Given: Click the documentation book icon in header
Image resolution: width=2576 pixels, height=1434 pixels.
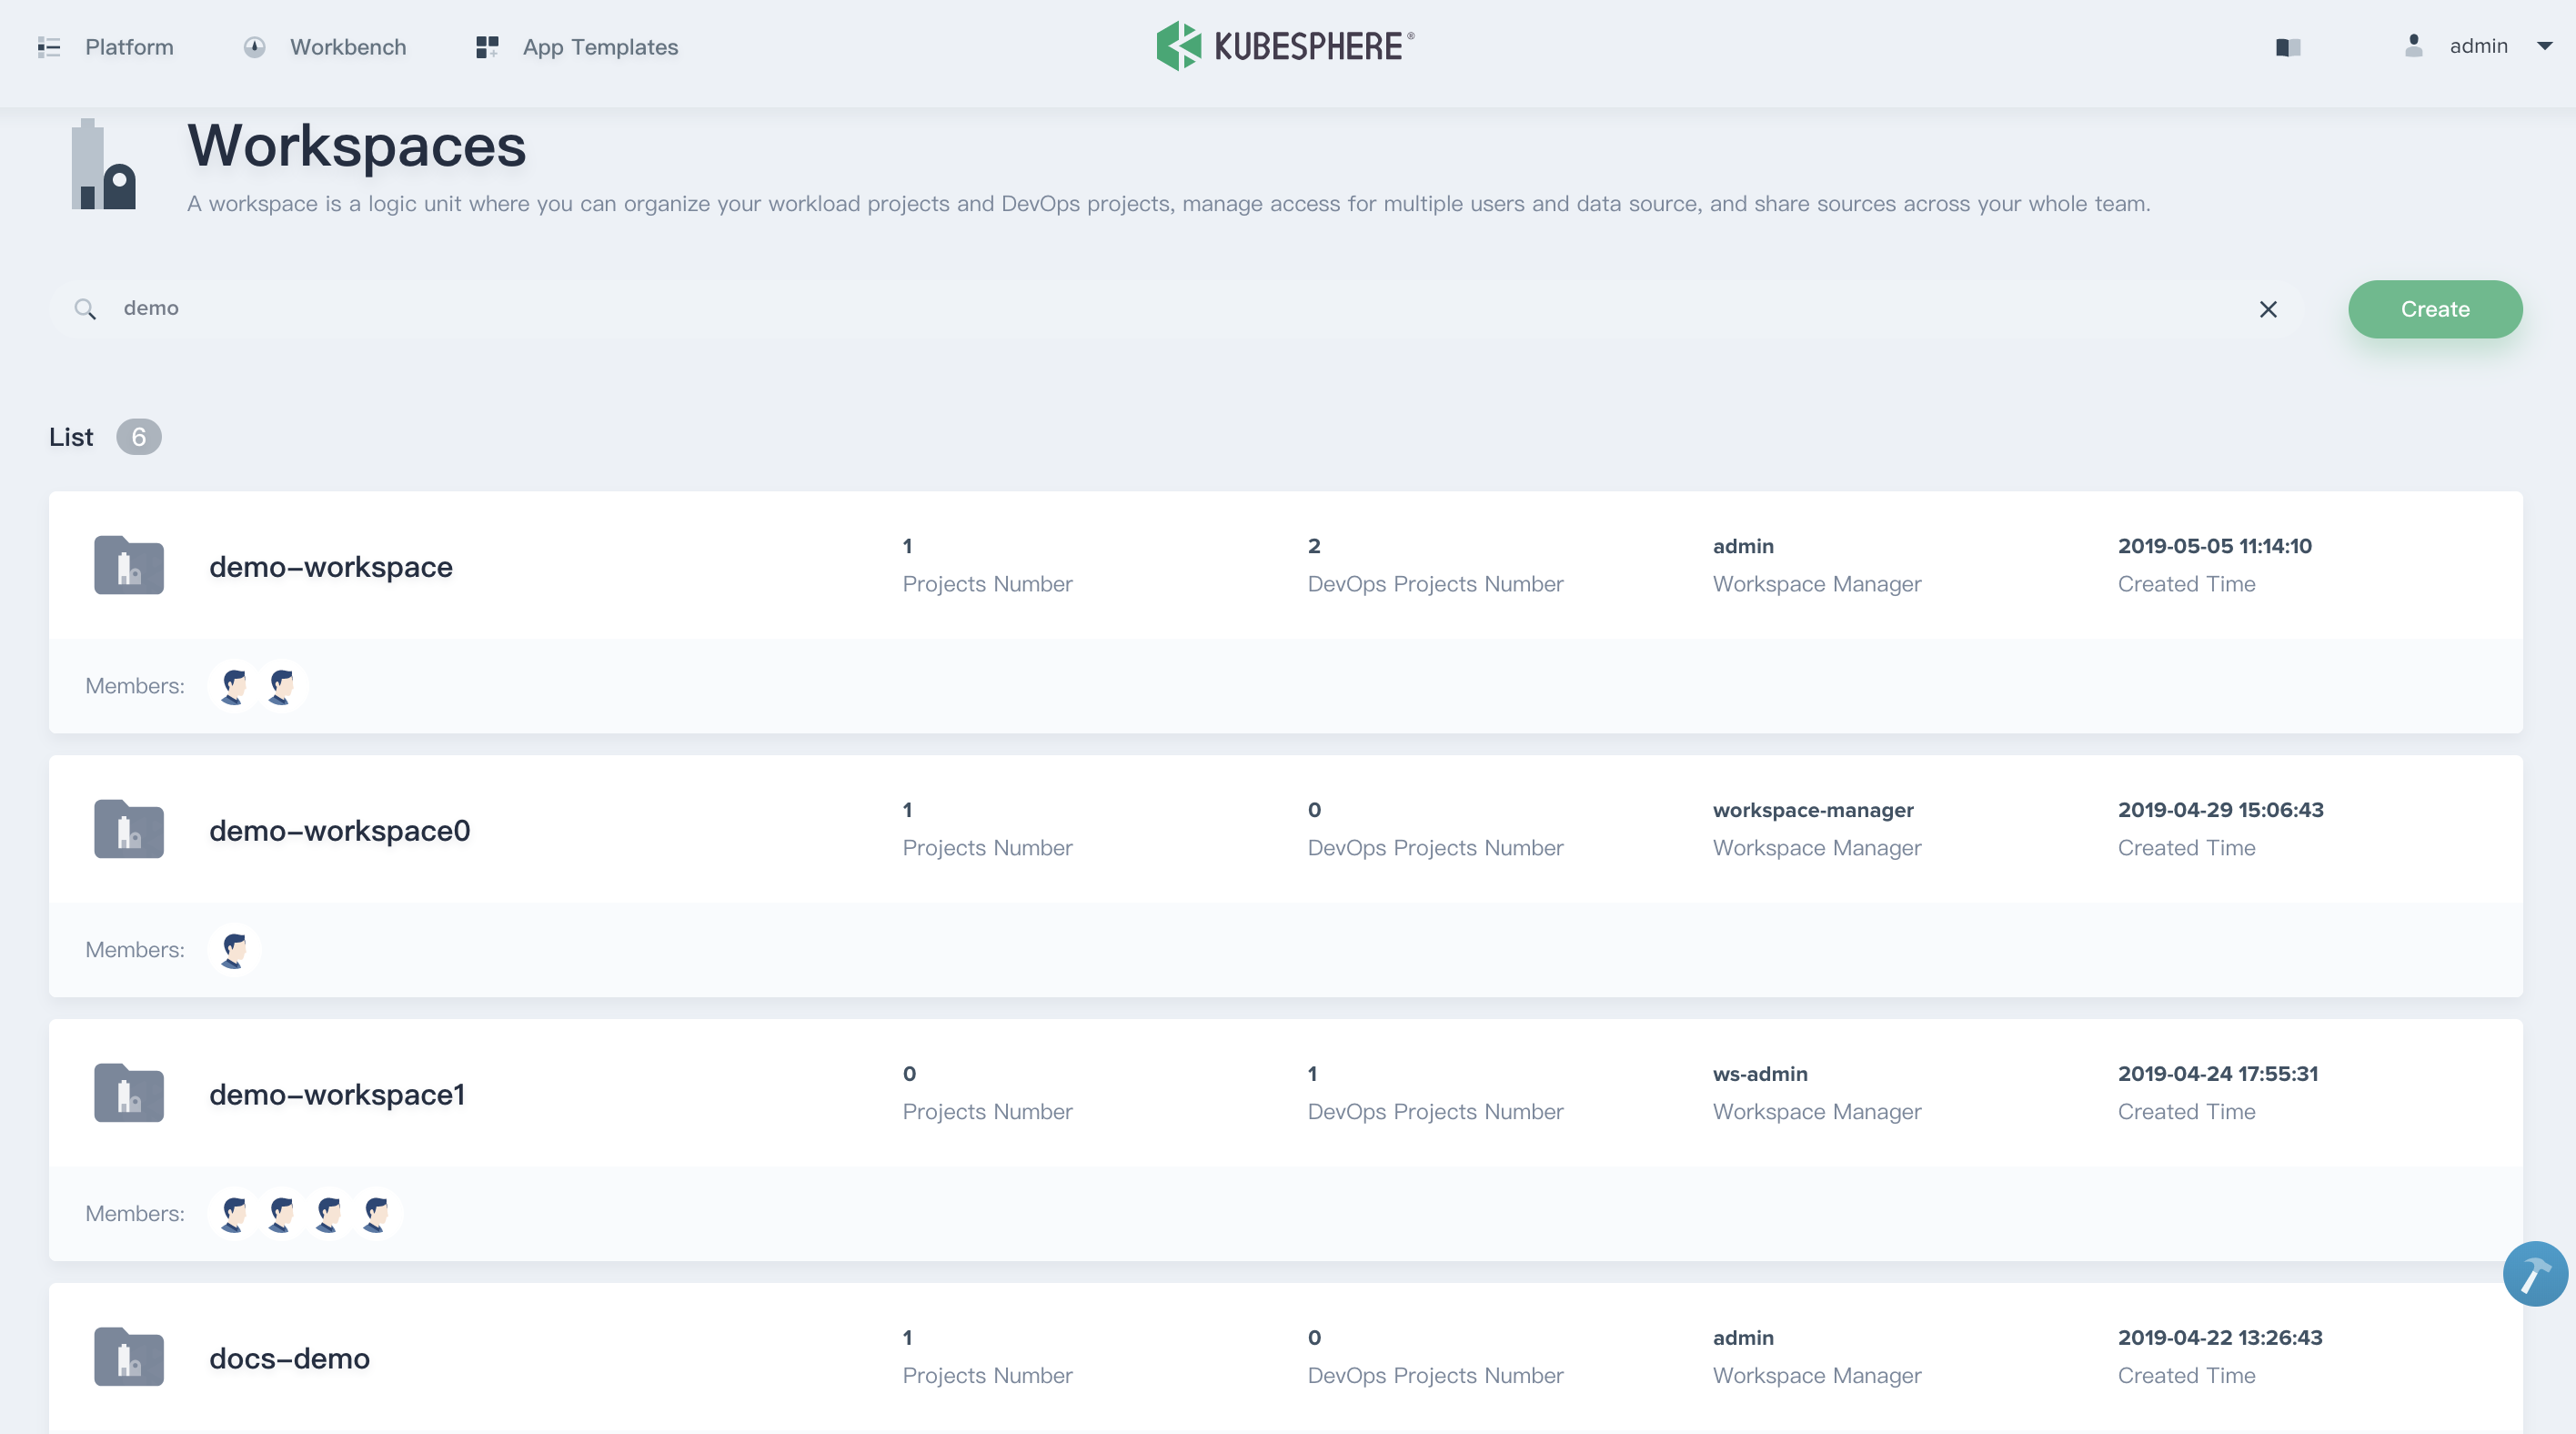Looking at the screenshot, I should coord(2288,47).
